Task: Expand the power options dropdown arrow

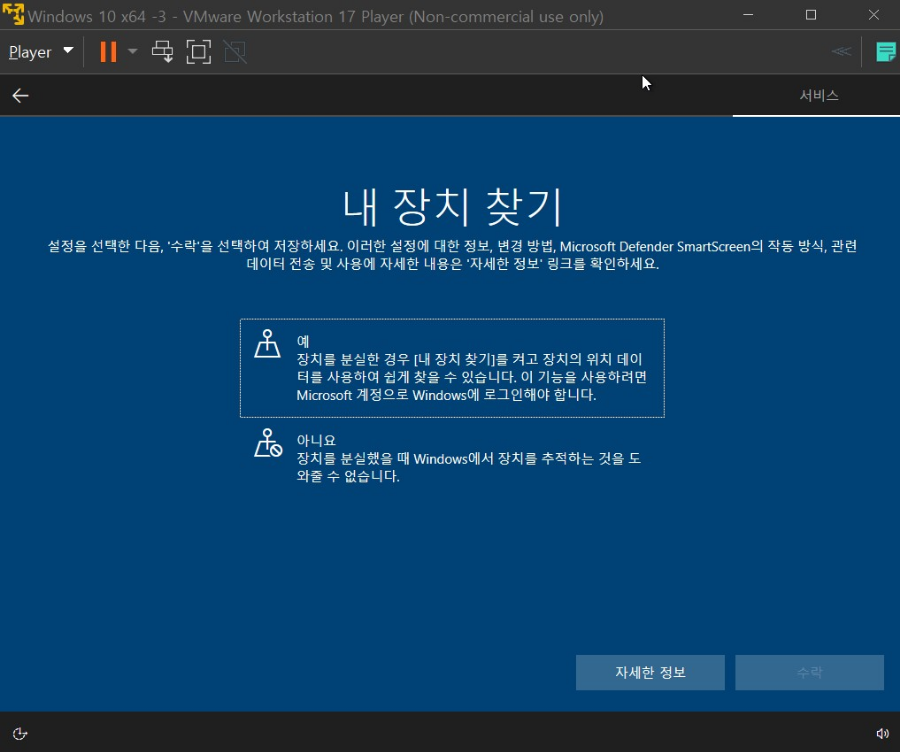Action: 133,52
